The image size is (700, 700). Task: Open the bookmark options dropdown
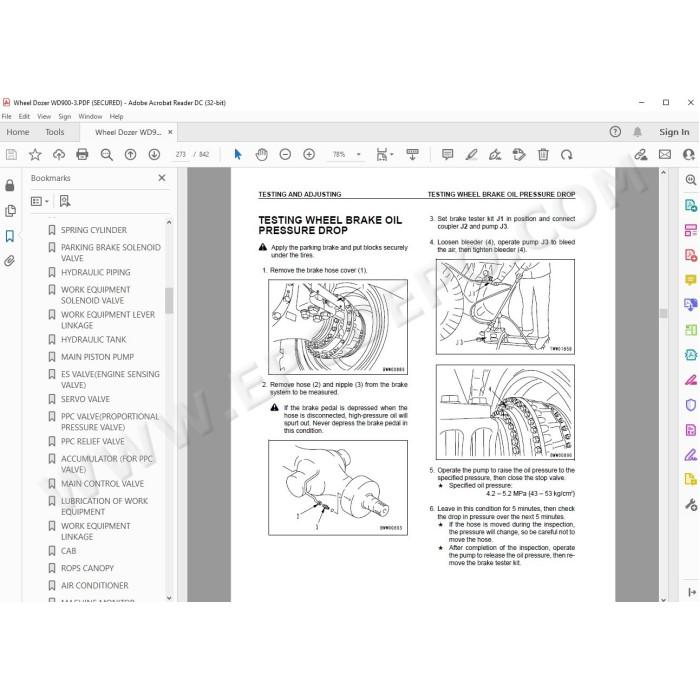point(40,201)
